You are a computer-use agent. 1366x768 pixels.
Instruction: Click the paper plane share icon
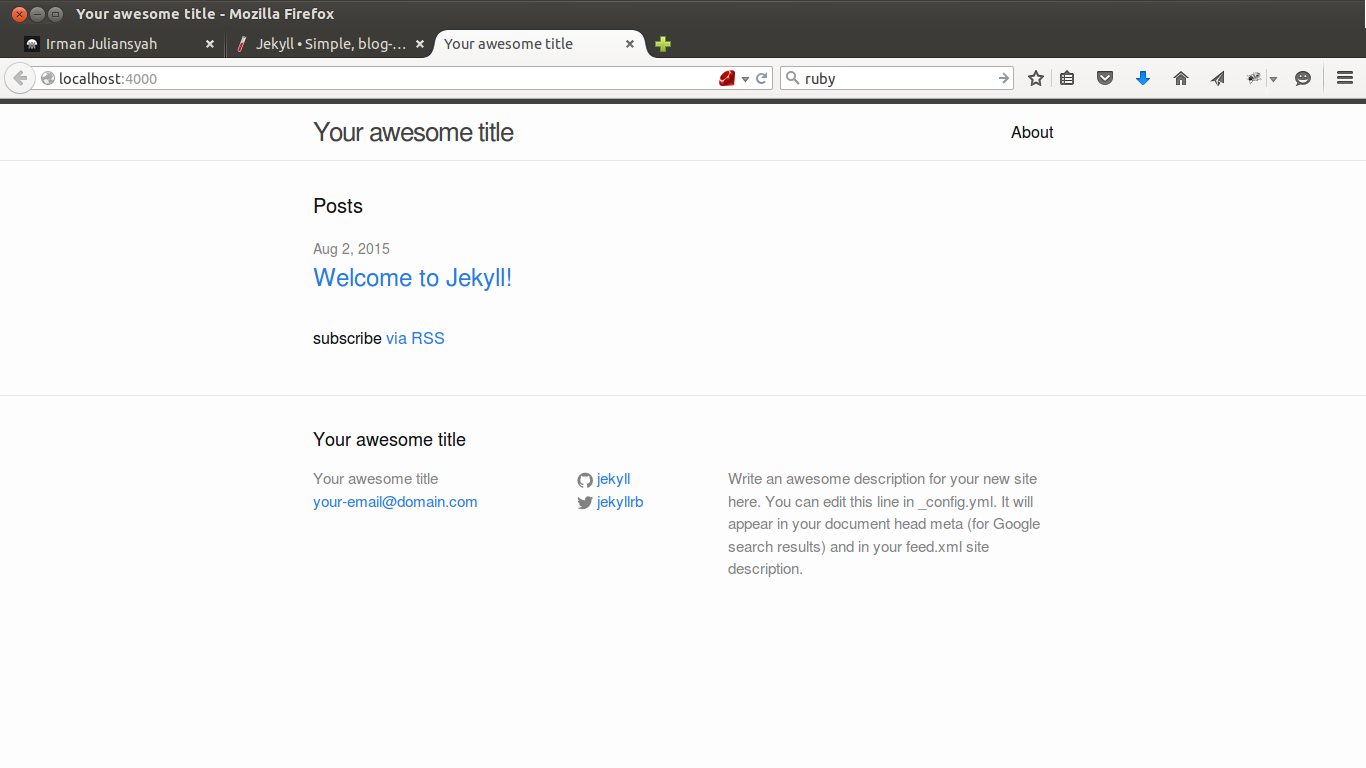coord(1218,78)
